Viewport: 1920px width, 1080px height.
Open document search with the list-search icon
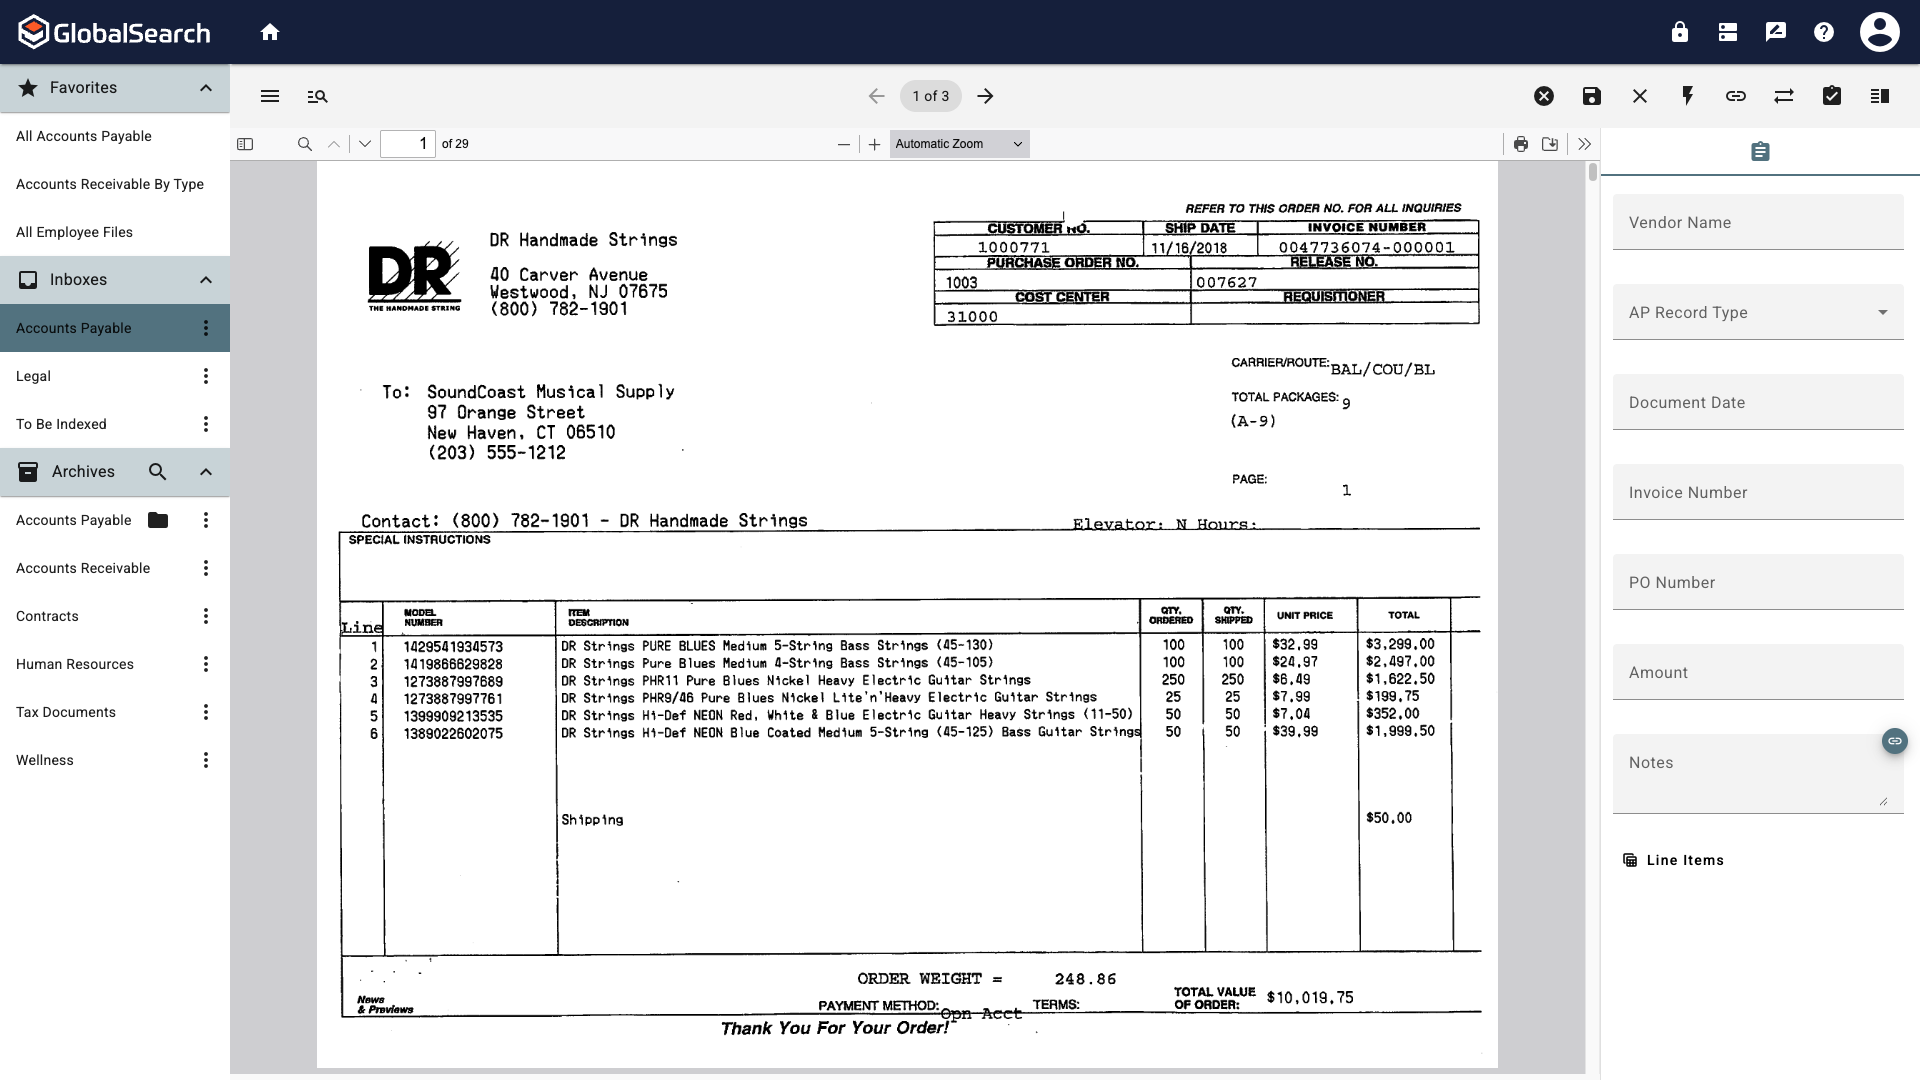coord(318,96)
